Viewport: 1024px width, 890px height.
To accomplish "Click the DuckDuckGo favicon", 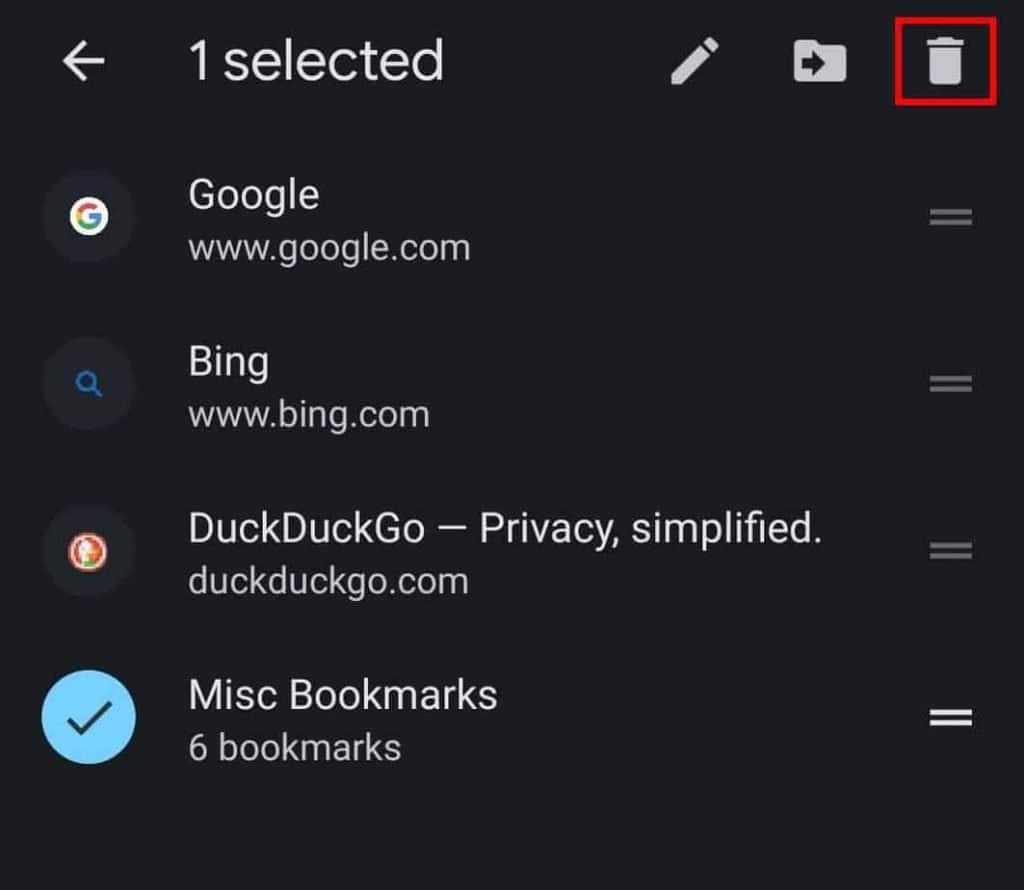I will (88, 550).
